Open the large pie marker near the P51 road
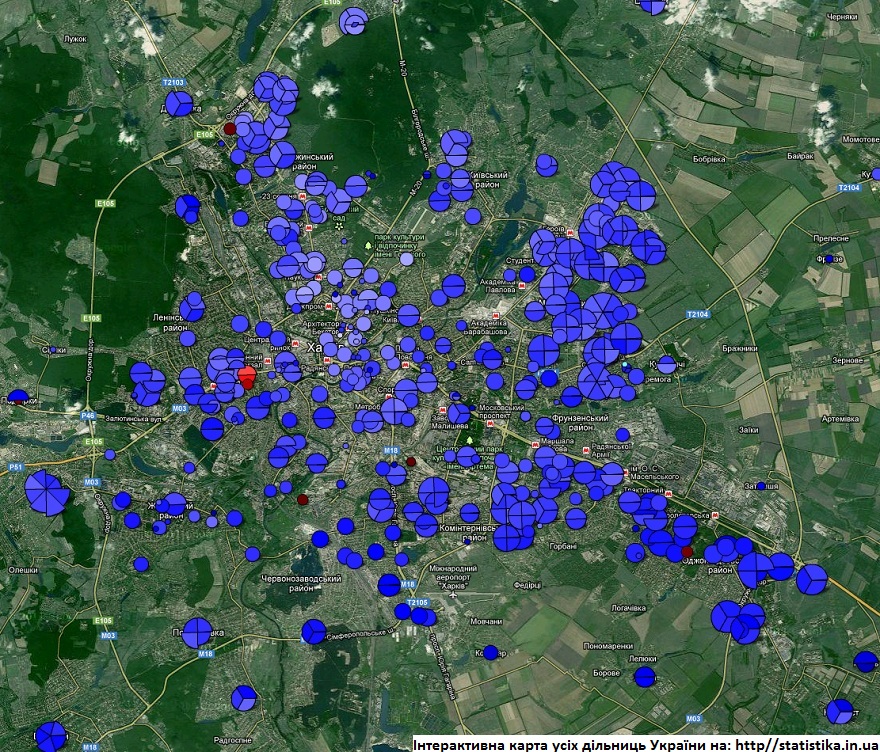This screenshot has width=880, height=752. pos(46,493)
